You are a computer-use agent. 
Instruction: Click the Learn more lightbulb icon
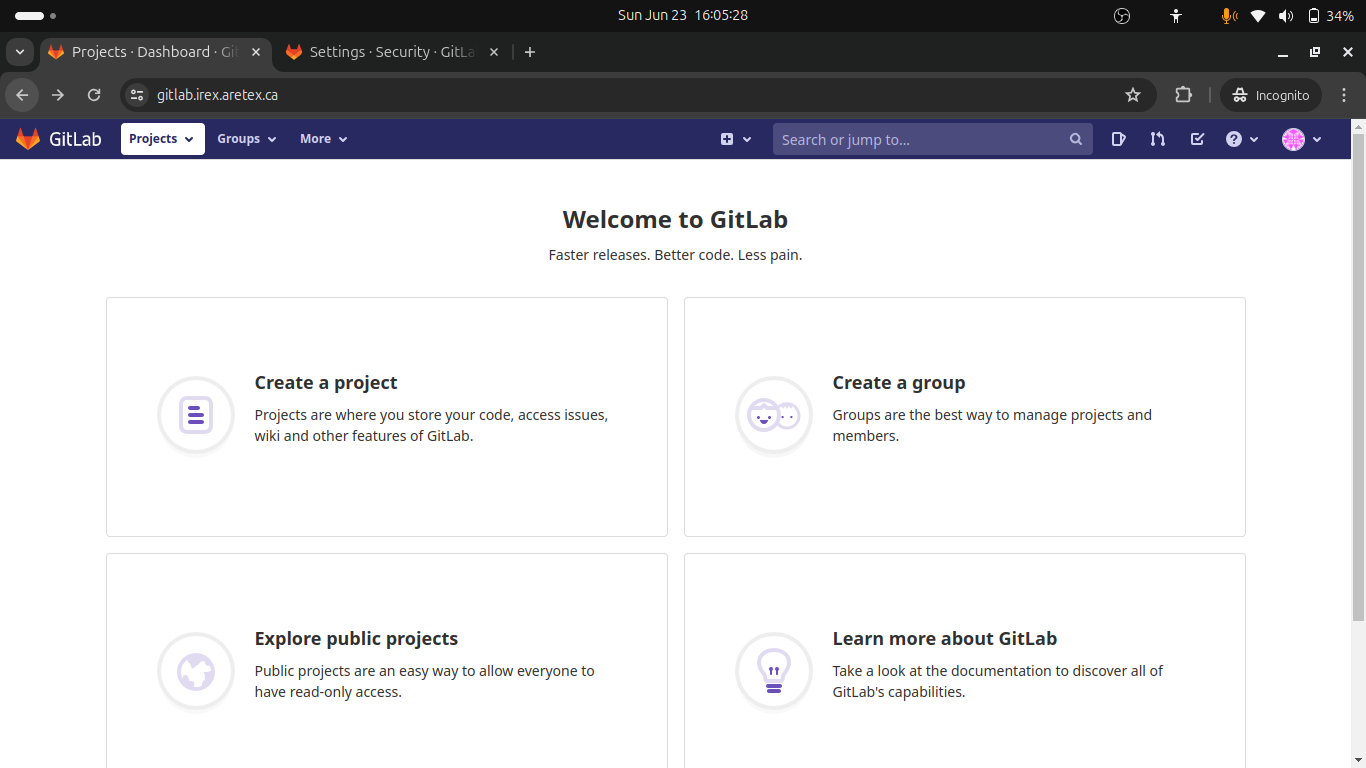point(774,671)
